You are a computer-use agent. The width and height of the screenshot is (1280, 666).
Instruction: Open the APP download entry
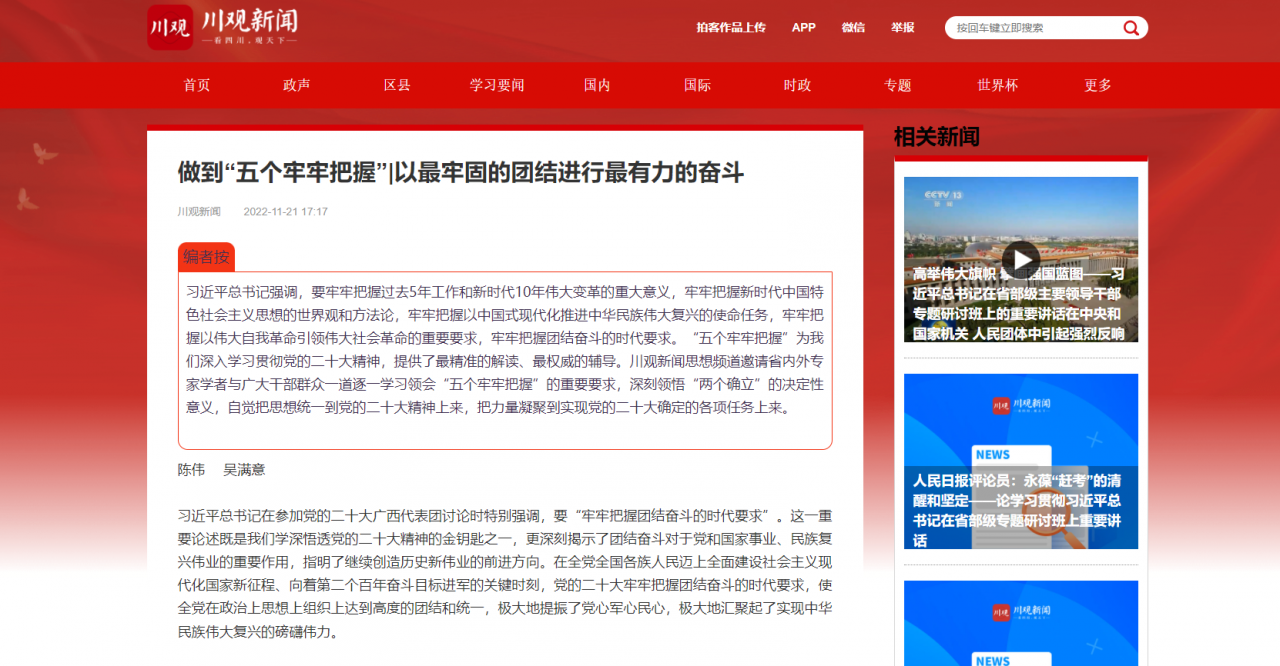click(804, 27)
